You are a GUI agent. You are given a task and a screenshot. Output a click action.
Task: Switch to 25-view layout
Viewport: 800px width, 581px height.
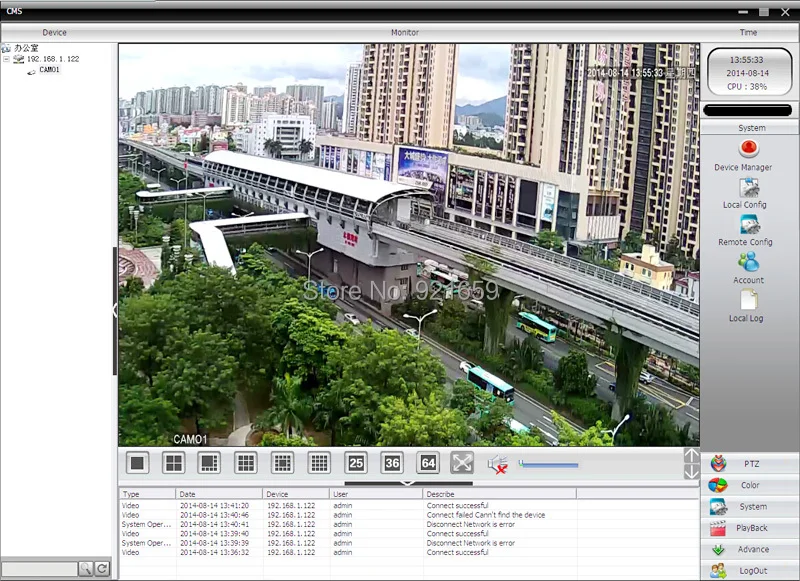click(x=356, y=463)
